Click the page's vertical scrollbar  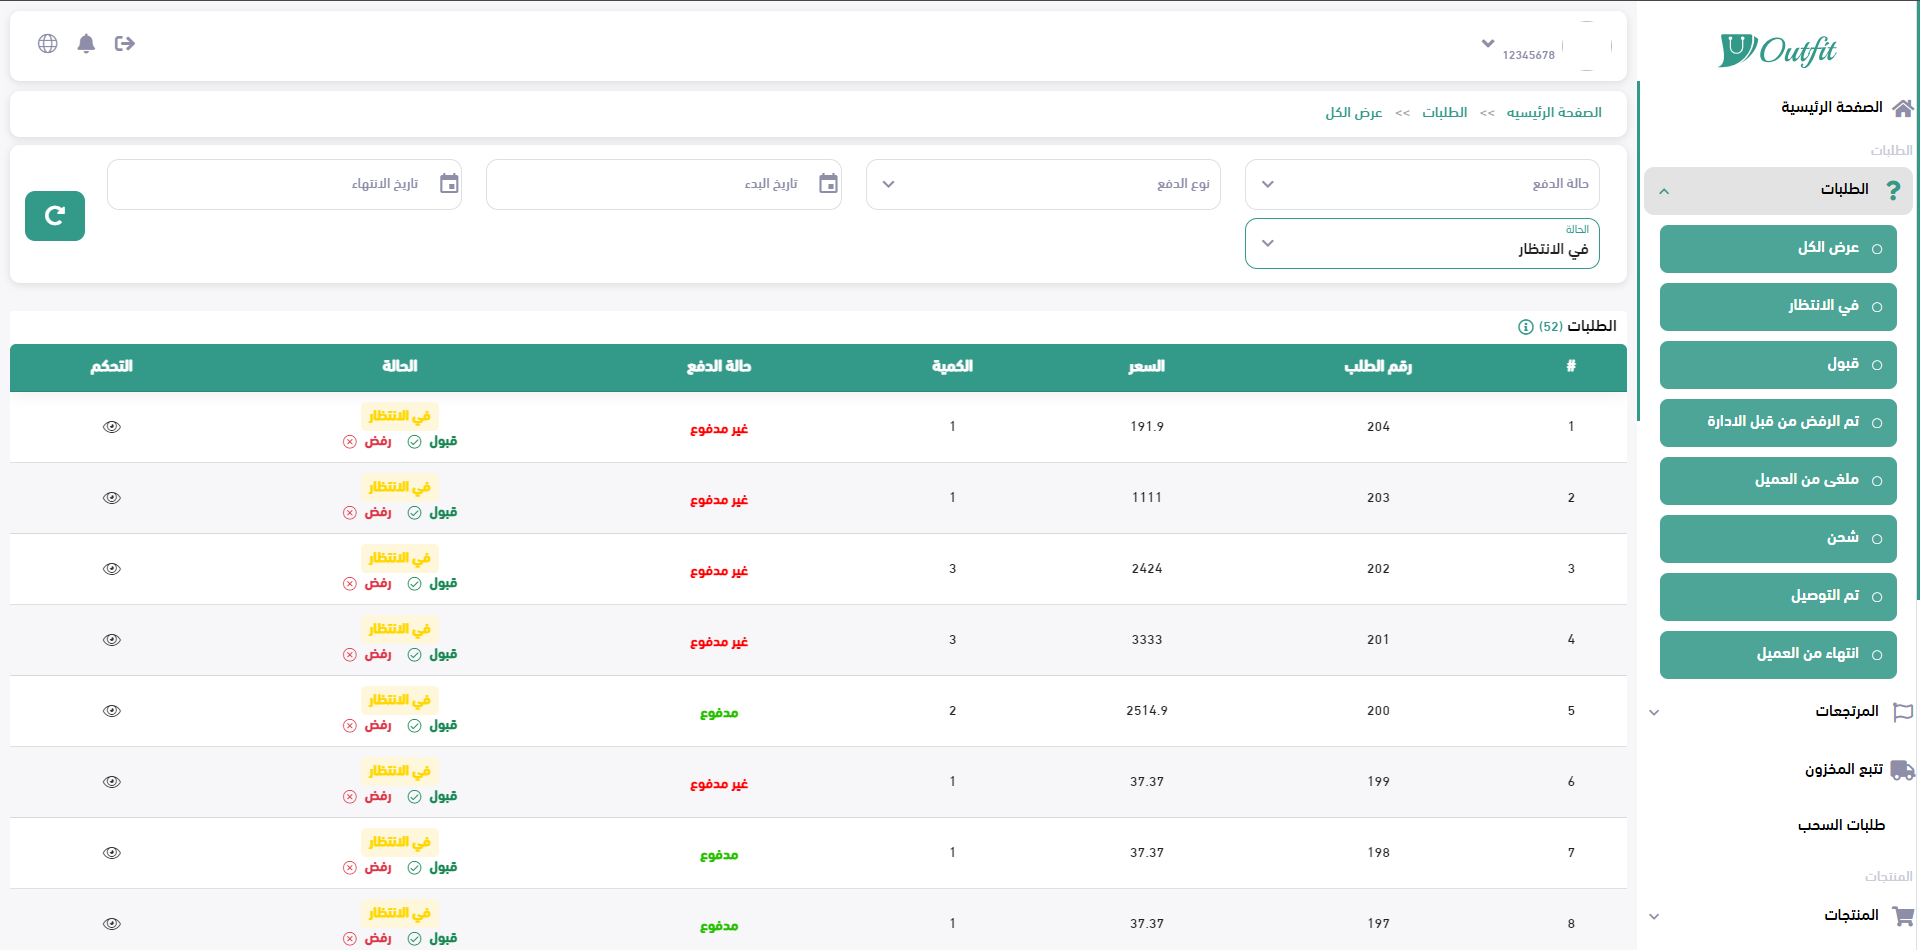coord(1916,300)
